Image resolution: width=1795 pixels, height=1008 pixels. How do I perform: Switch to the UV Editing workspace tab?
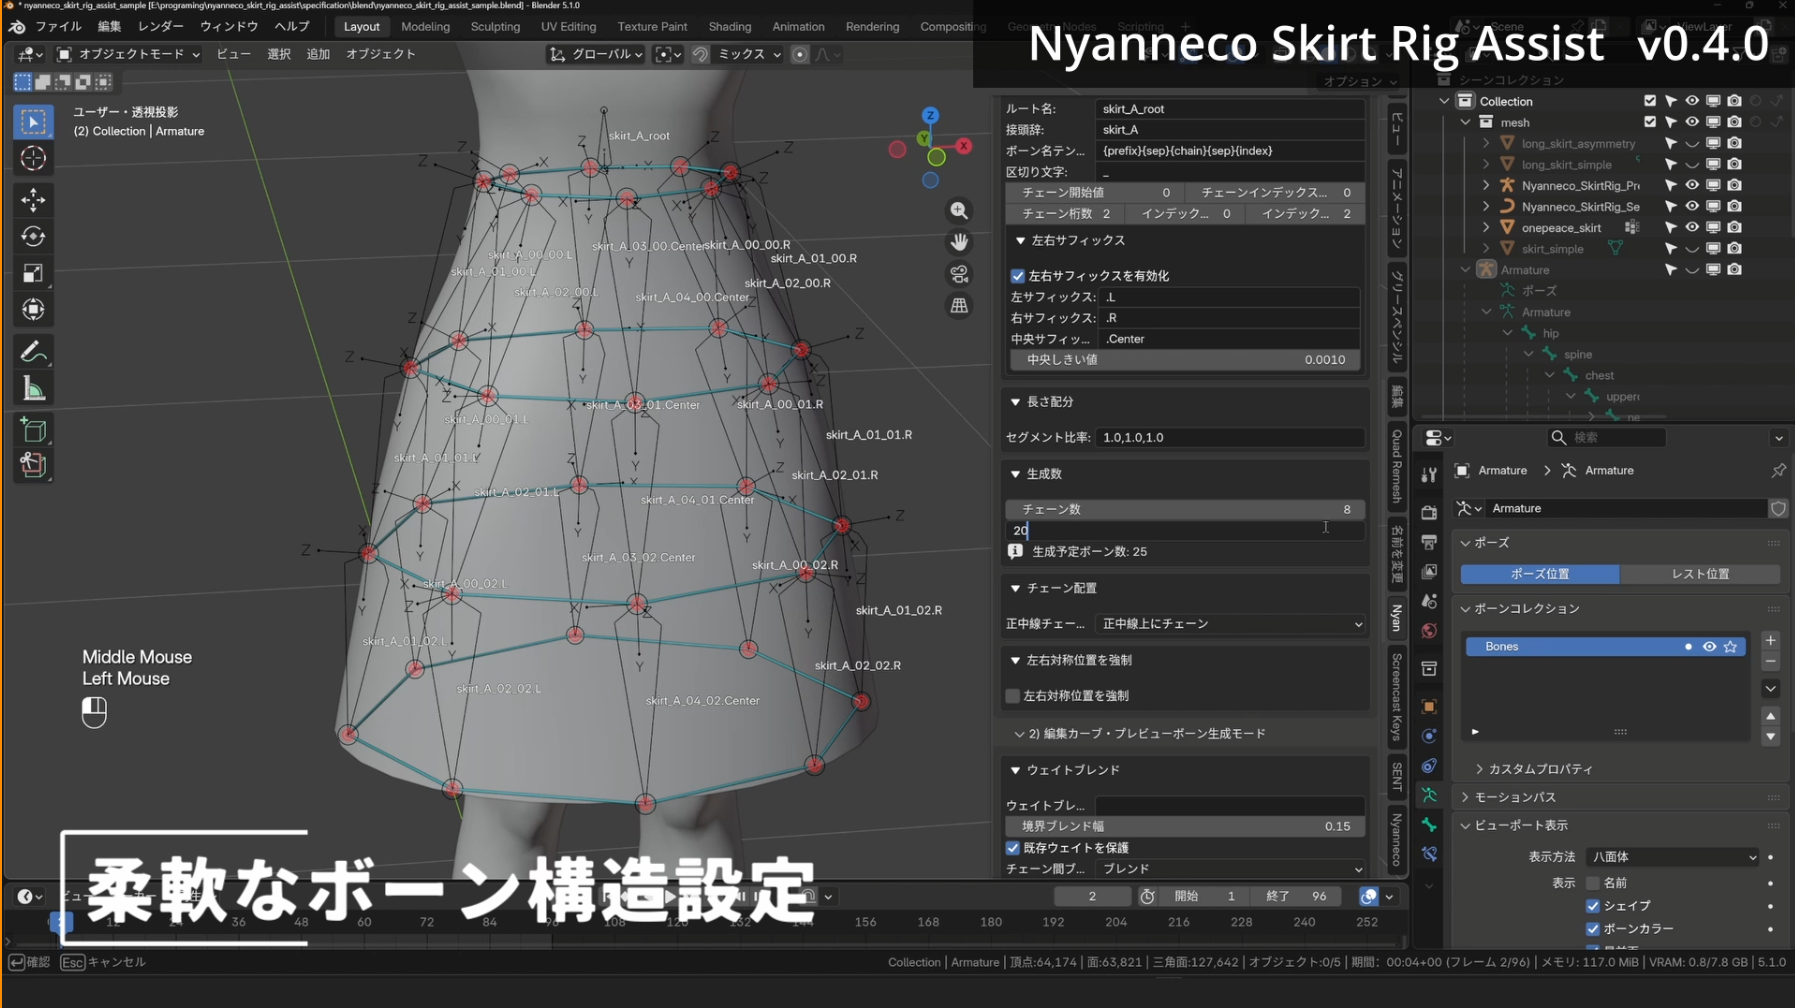tap(568, 27)
